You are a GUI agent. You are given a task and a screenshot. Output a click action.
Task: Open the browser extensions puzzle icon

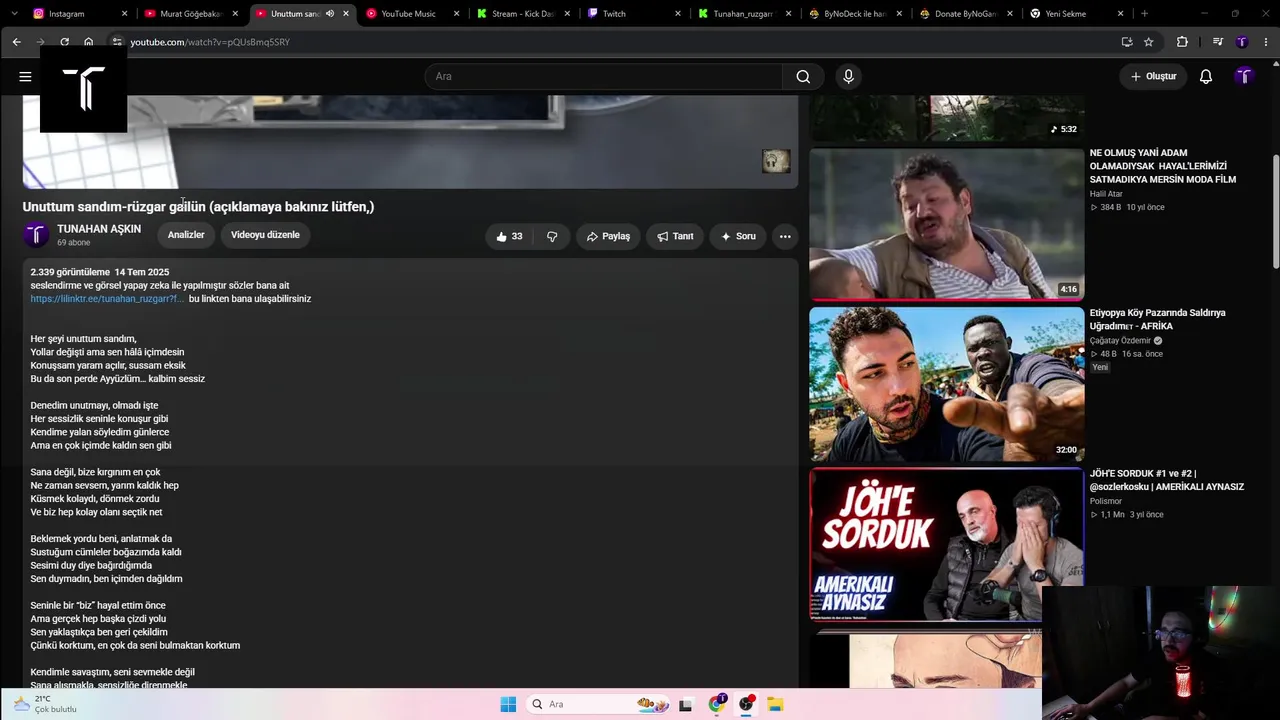tap(1182, 42)
